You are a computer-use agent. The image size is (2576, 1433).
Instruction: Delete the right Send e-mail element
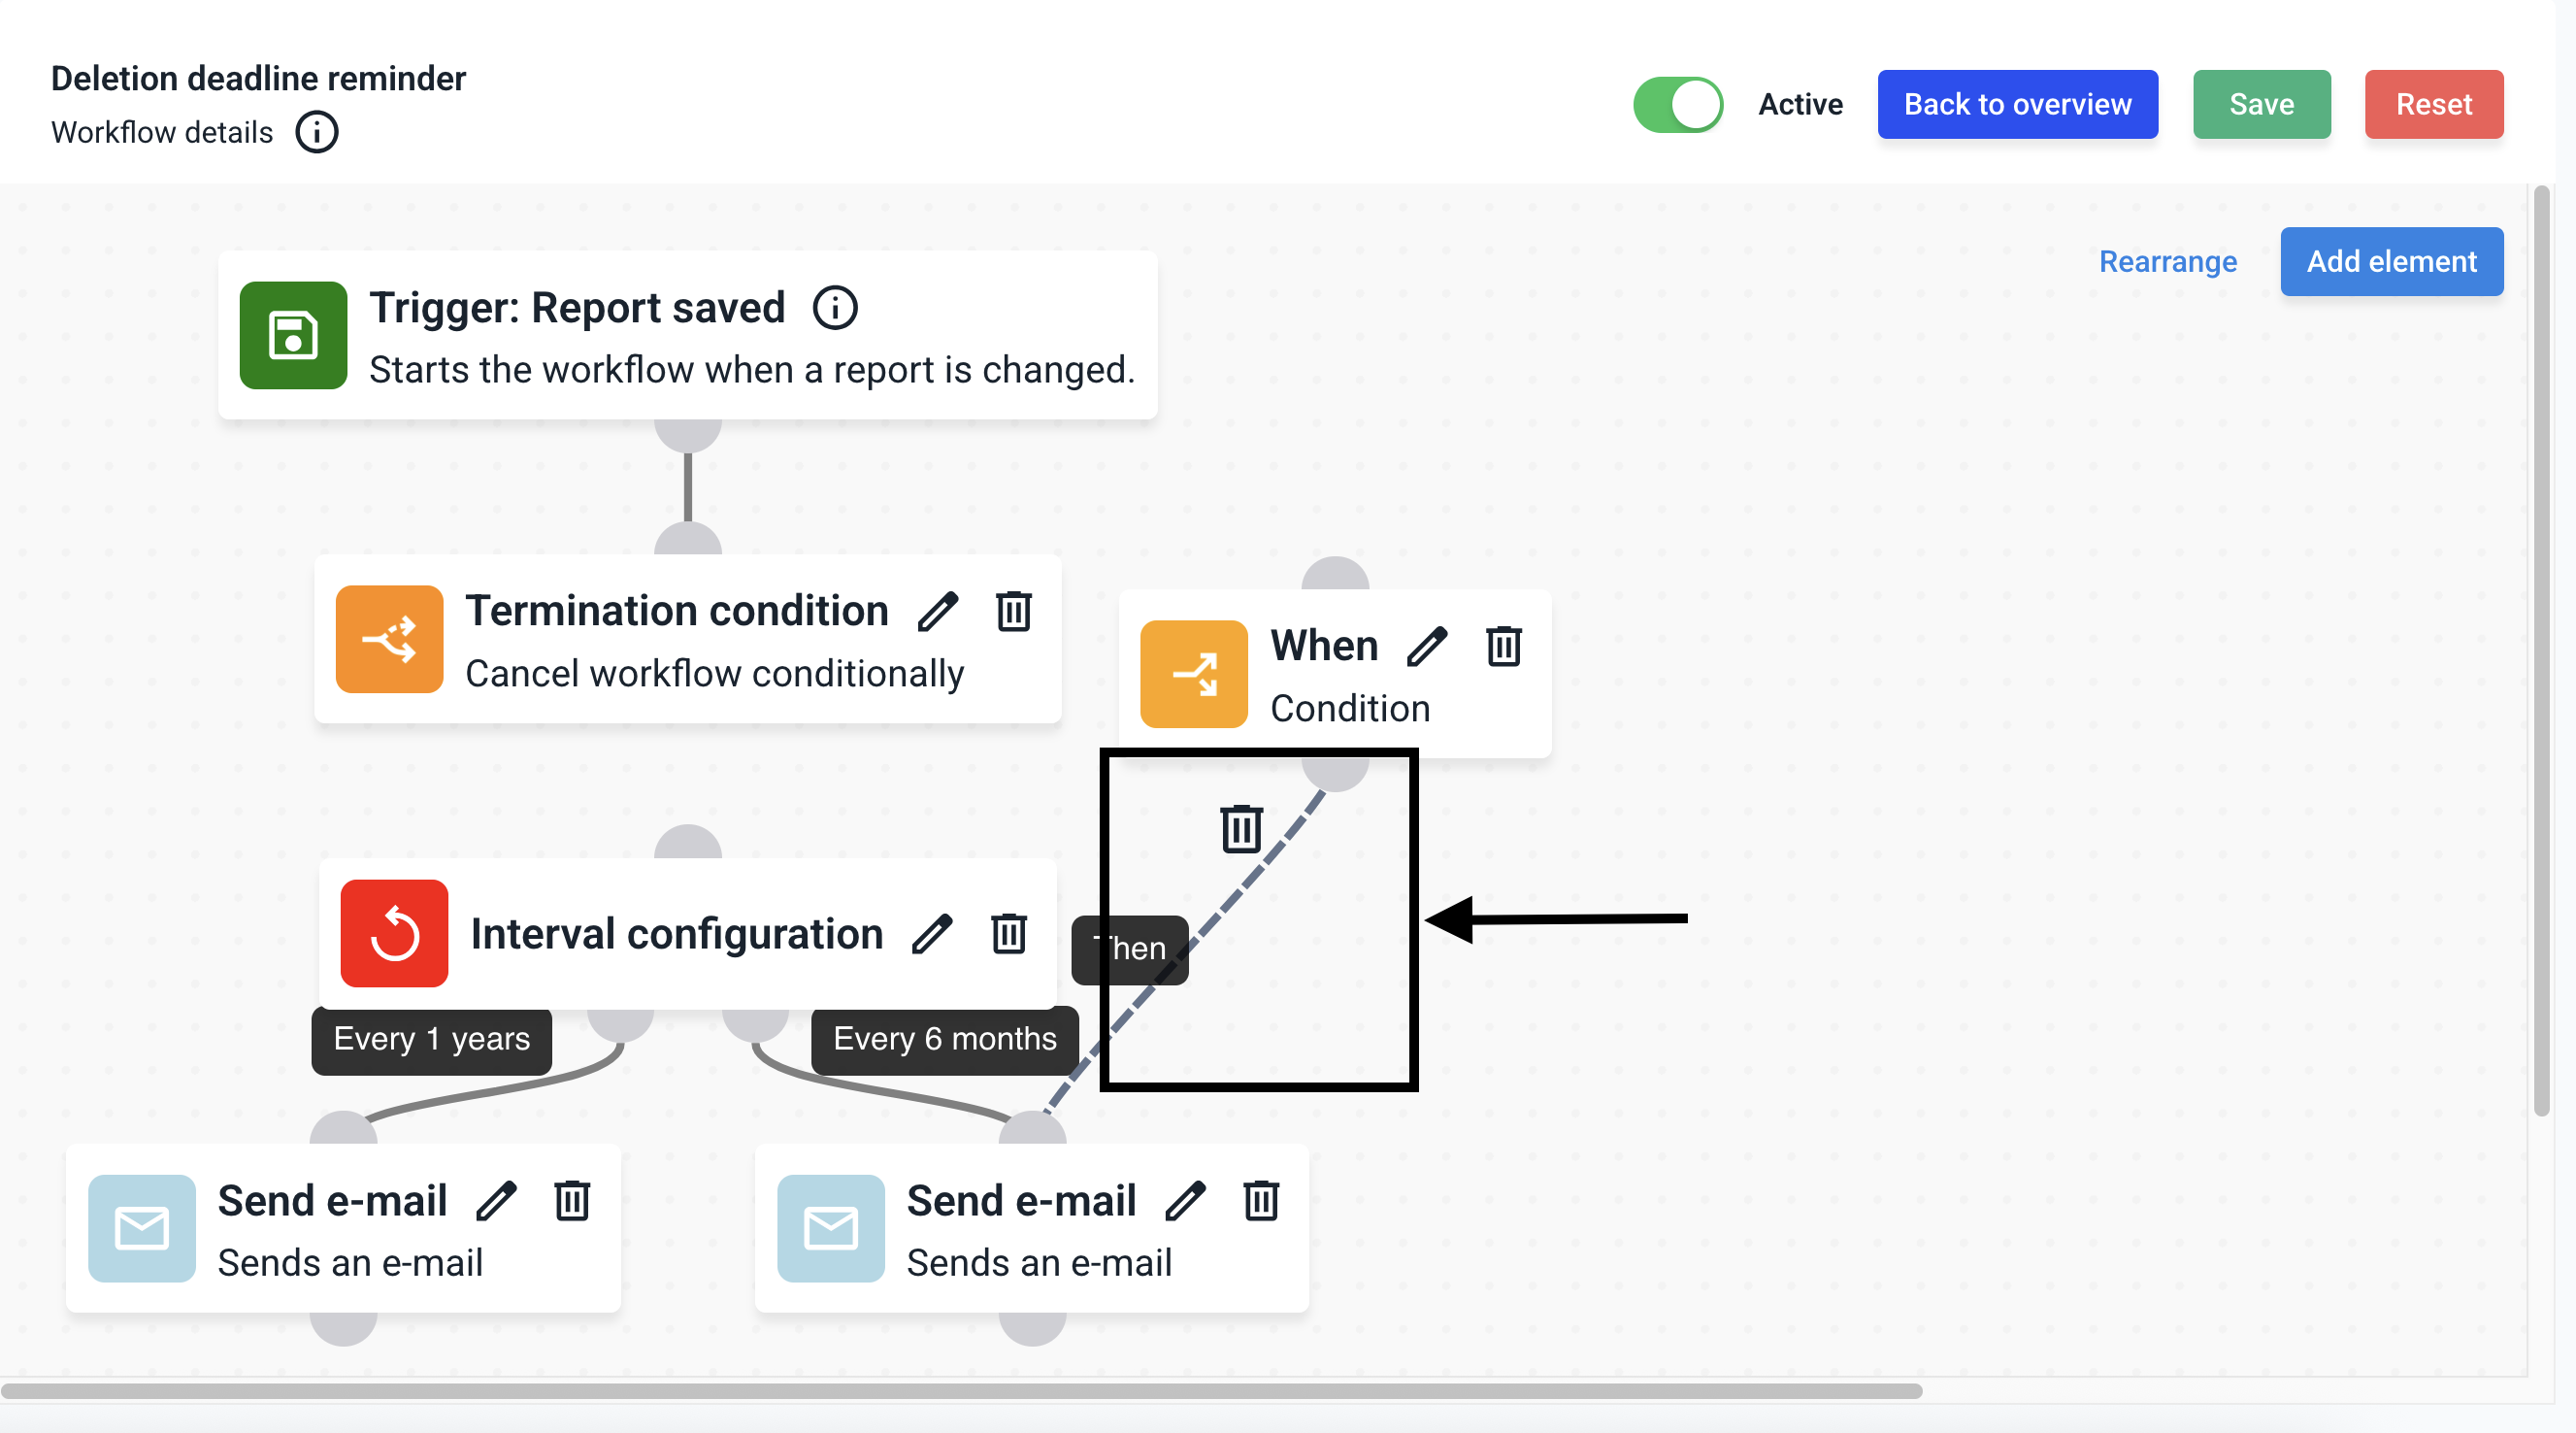tap(1260, 1200)
